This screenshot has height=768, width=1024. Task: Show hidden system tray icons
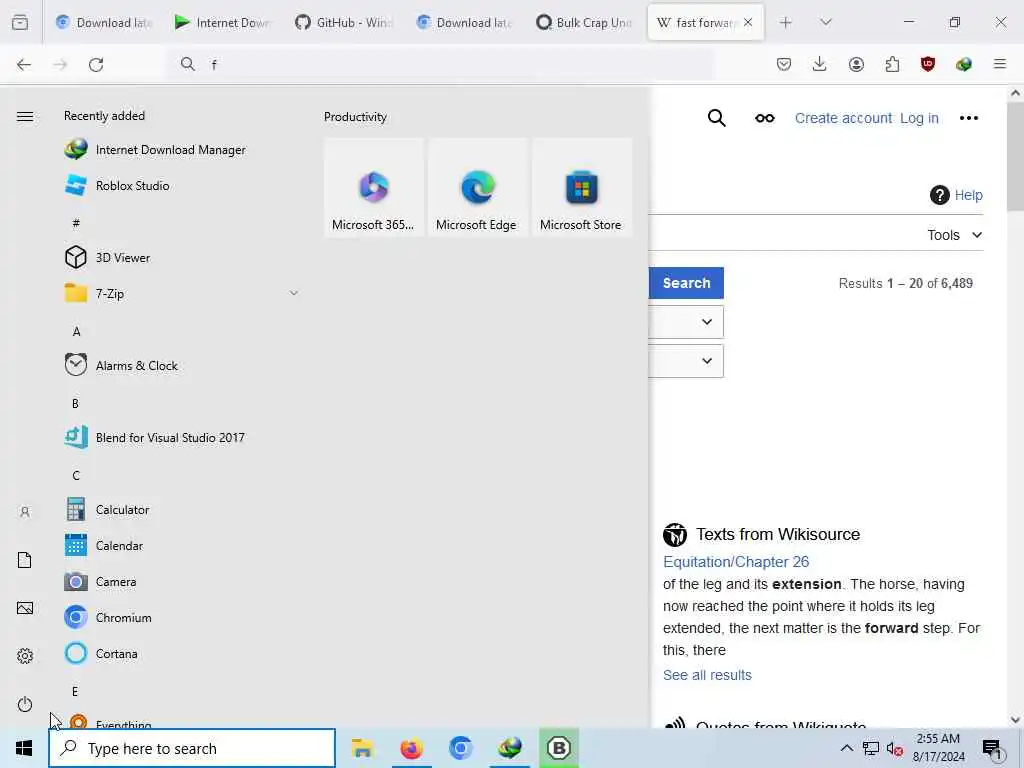846,748
